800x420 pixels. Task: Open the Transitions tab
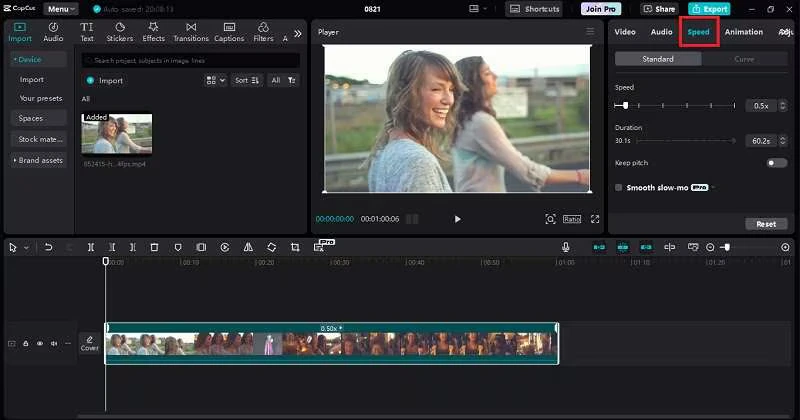191,32
